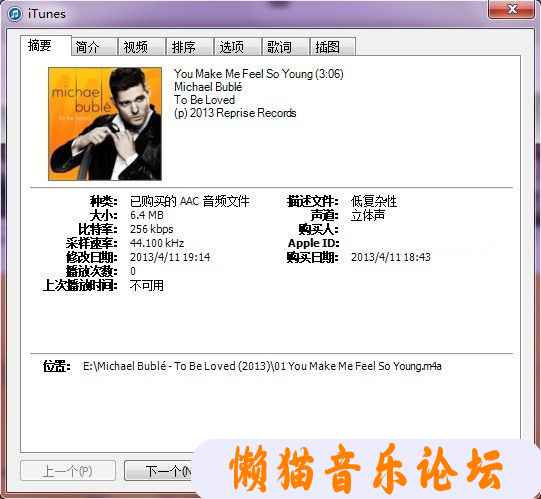Click the file location path text
The height and width of the screenshot is (499, 541).
[x=262, y=366]
